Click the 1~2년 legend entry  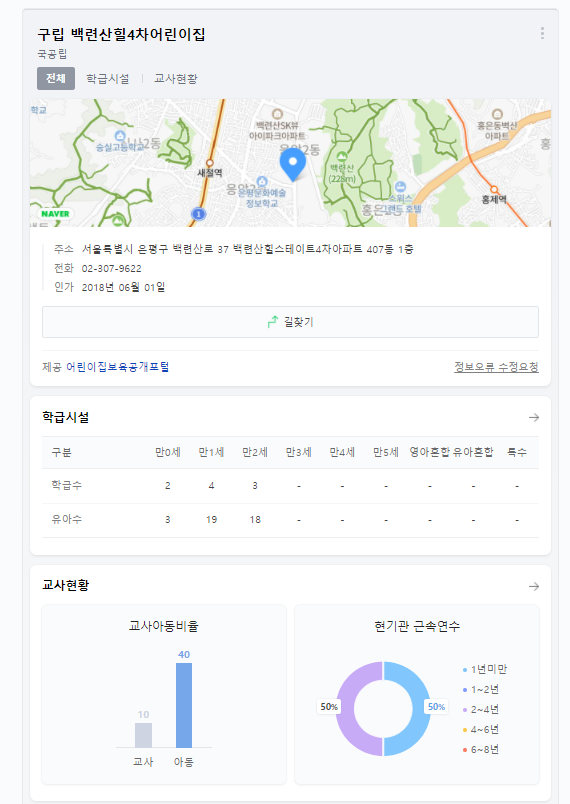point(480,689)
